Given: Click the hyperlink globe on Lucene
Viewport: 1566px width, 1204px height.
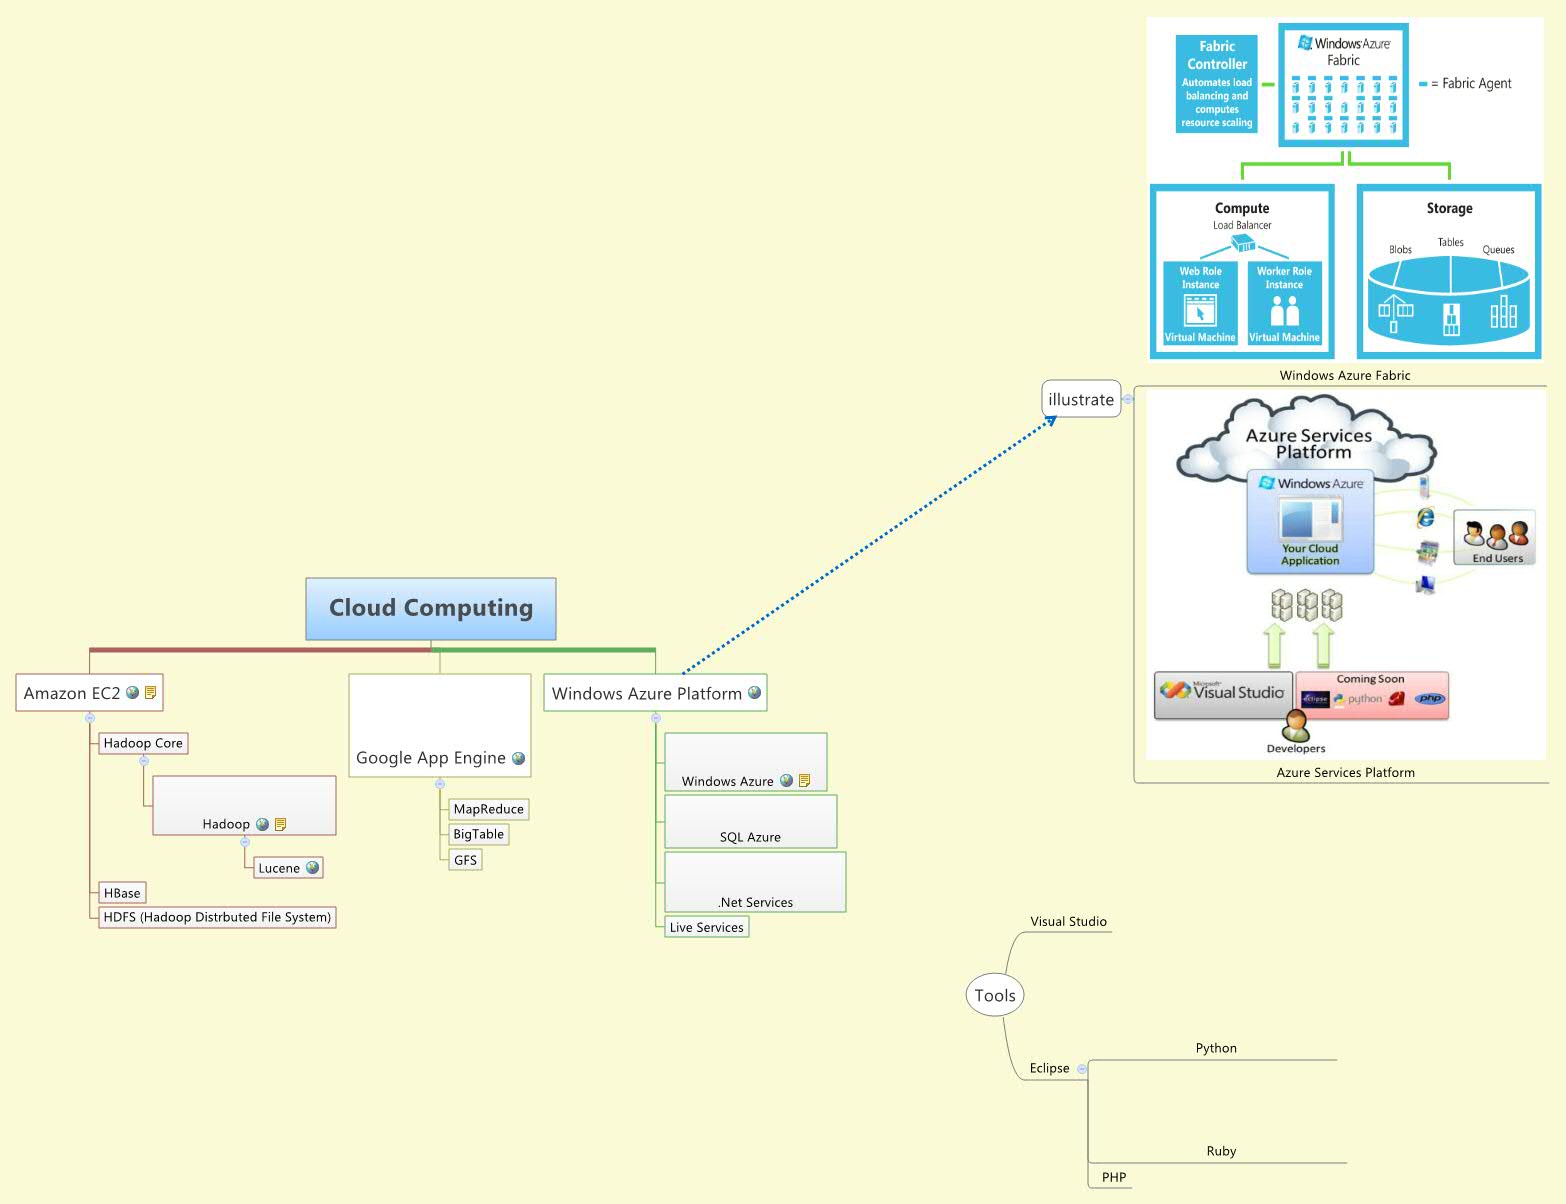Looking at the screenshot, I should [312, 868].
